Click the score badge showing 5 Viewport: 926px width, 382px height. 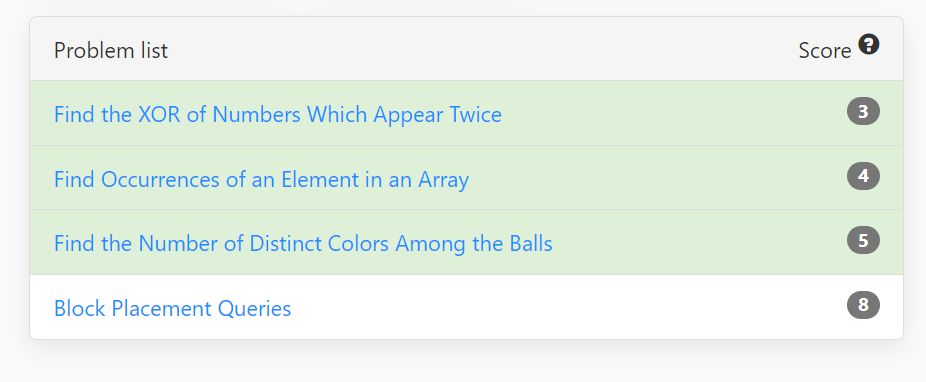863,240
